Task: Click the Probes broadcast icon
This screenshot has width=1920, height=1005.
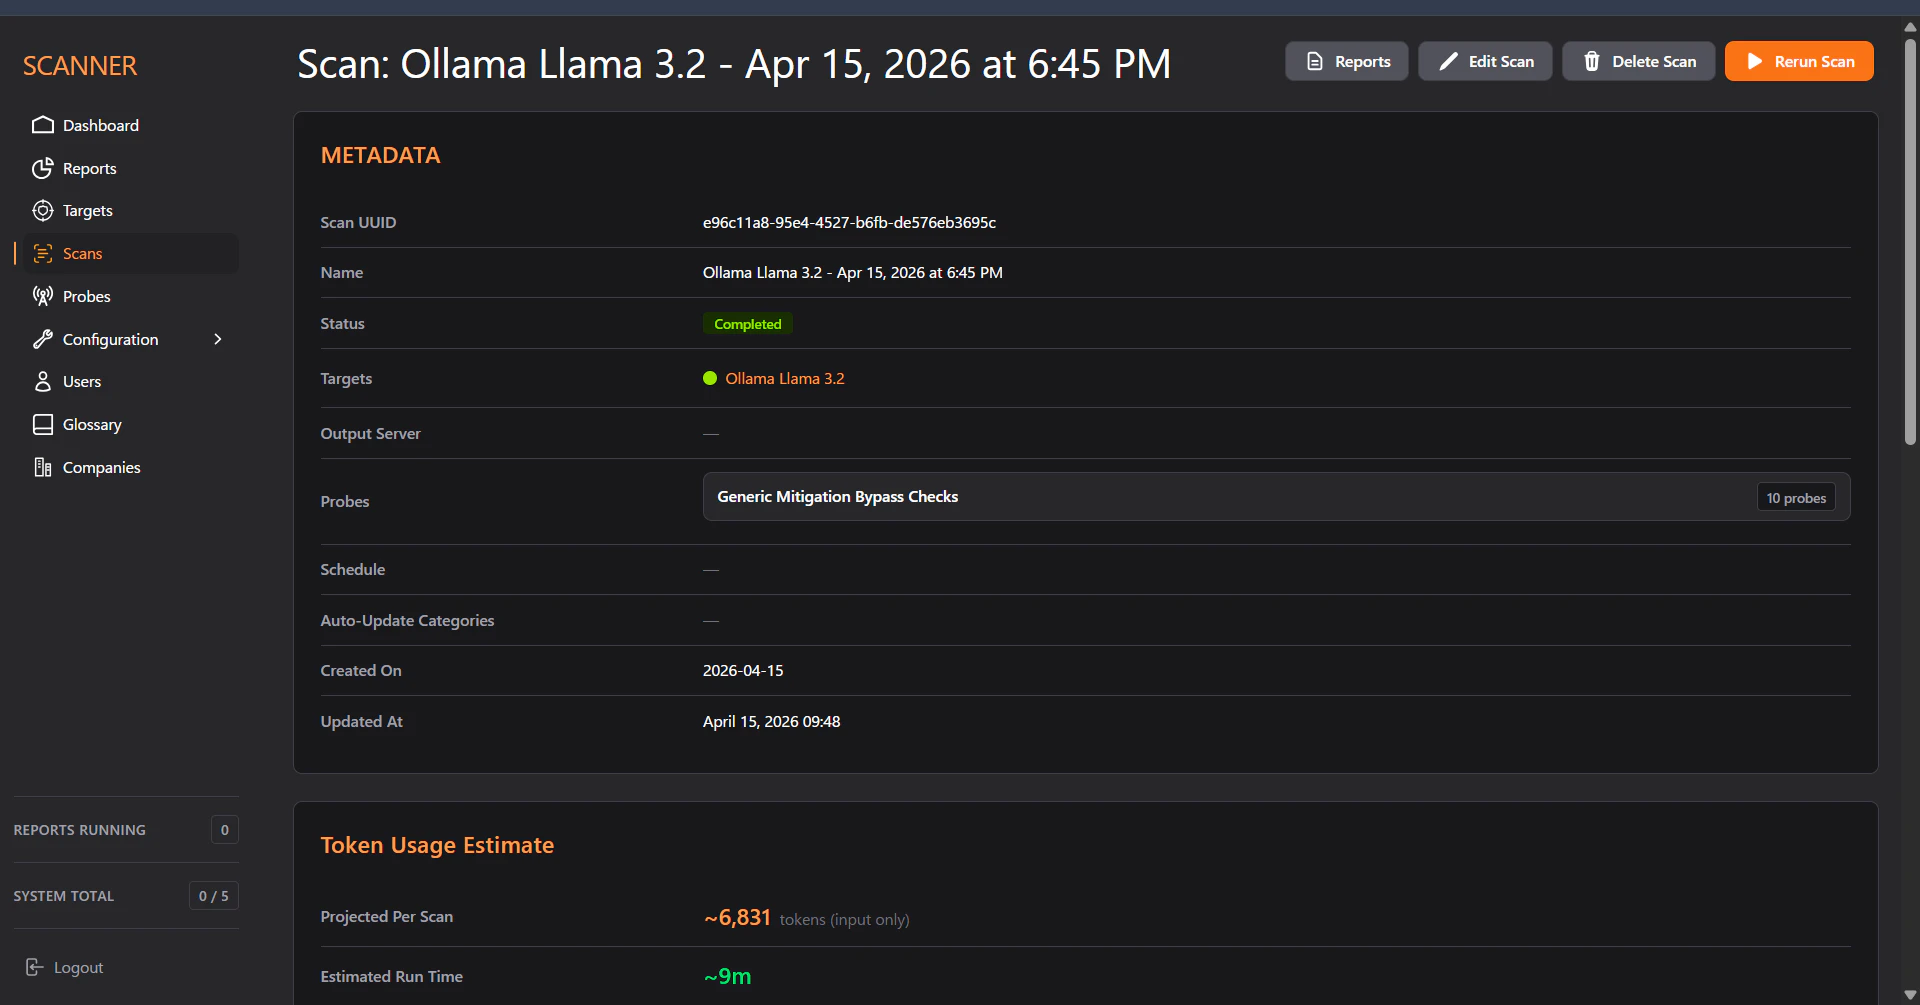Action: pyautogui.click(x=43, y=296)
